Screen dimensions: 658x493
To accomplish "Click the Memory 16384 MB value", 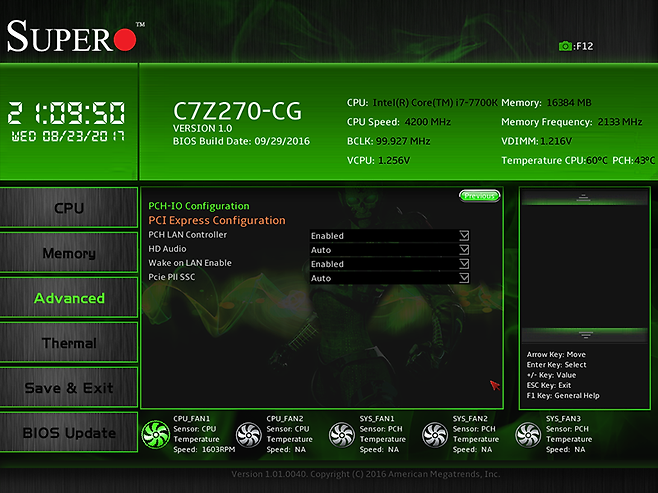I will click(569, 103).
